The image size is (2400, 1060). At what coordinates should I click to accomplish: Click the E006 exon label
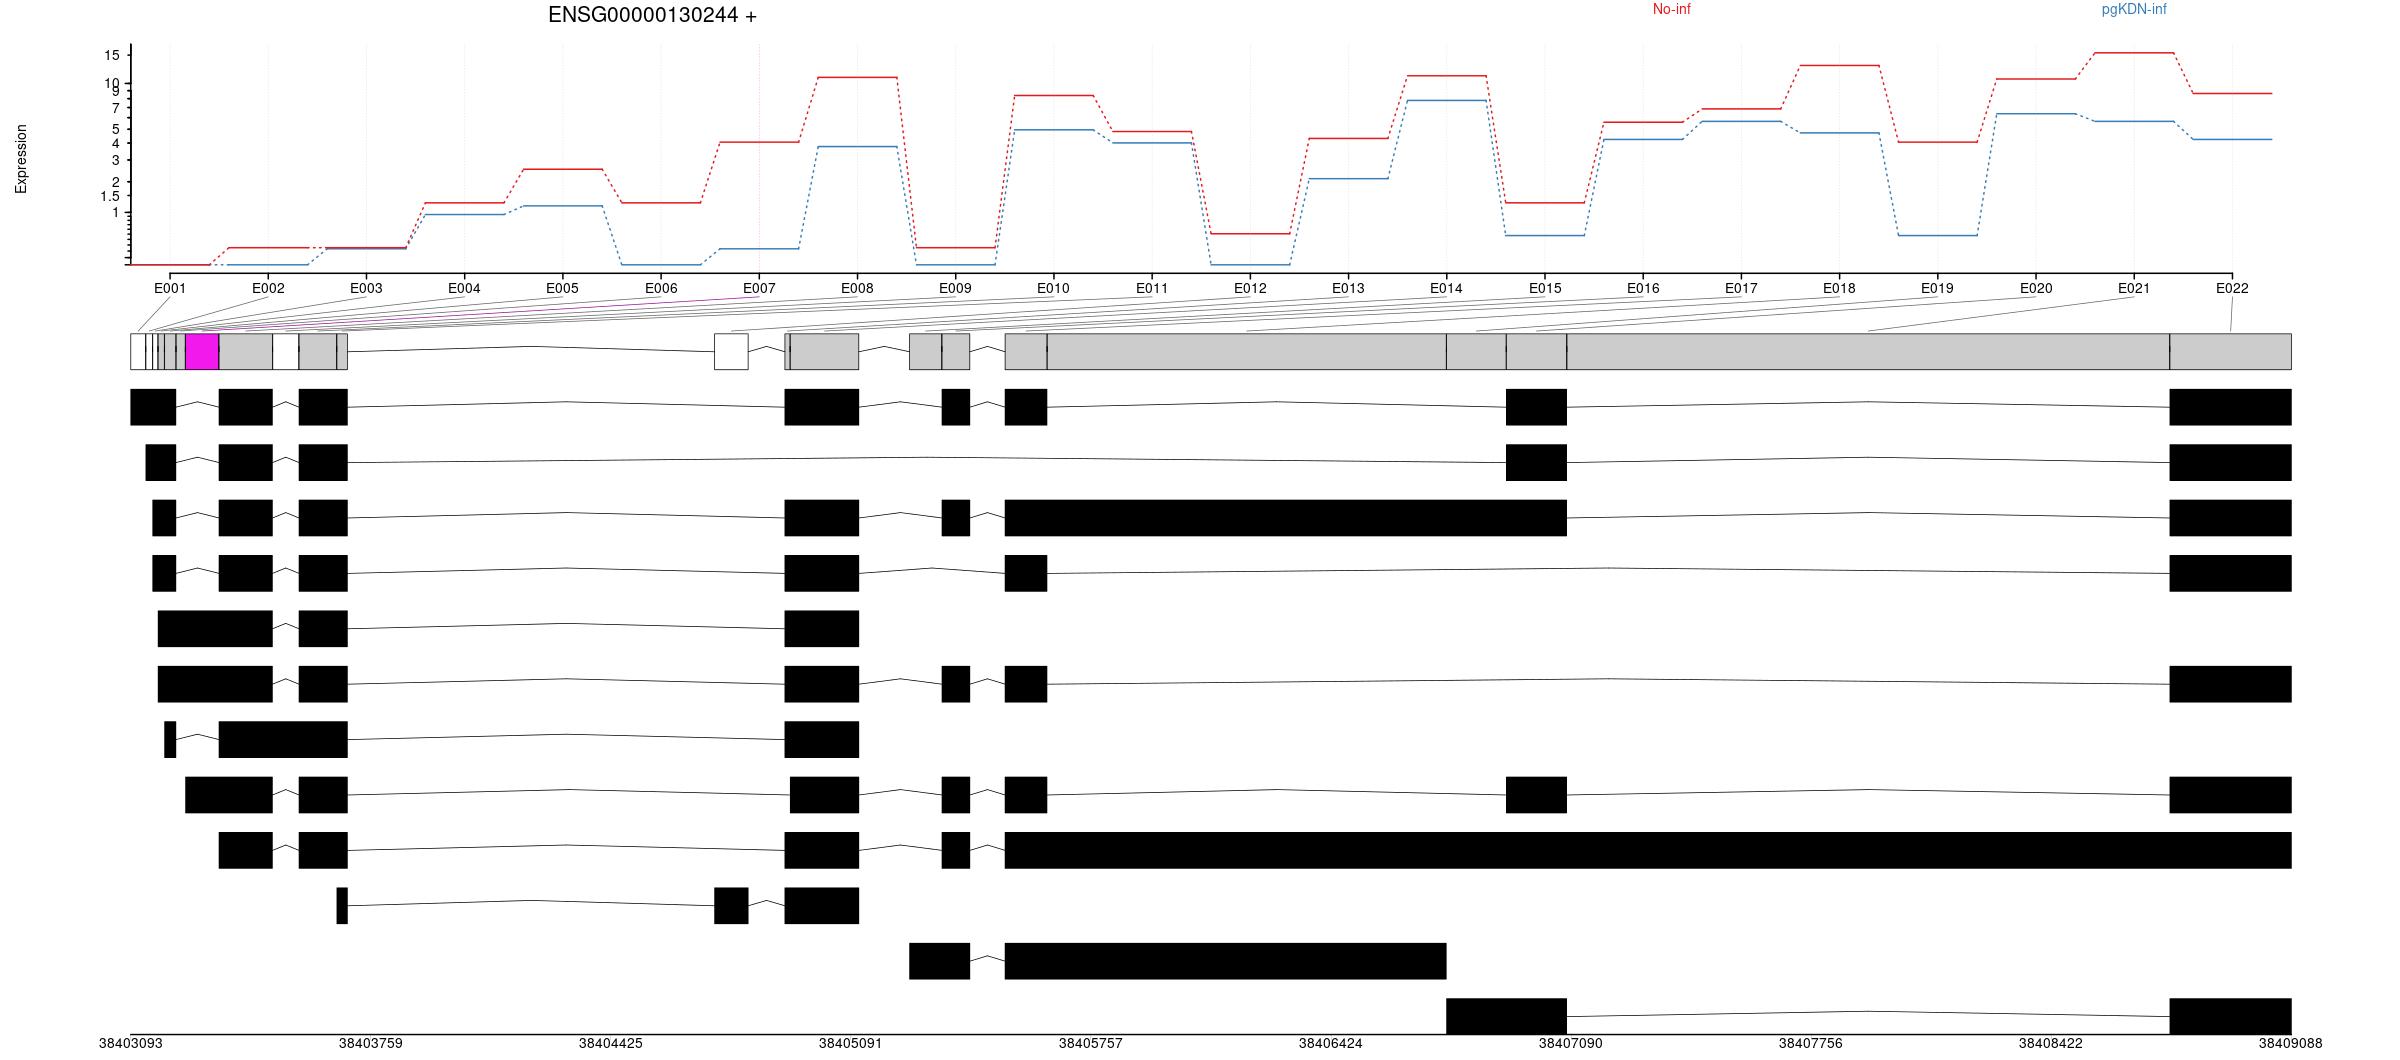coord(661,288)
